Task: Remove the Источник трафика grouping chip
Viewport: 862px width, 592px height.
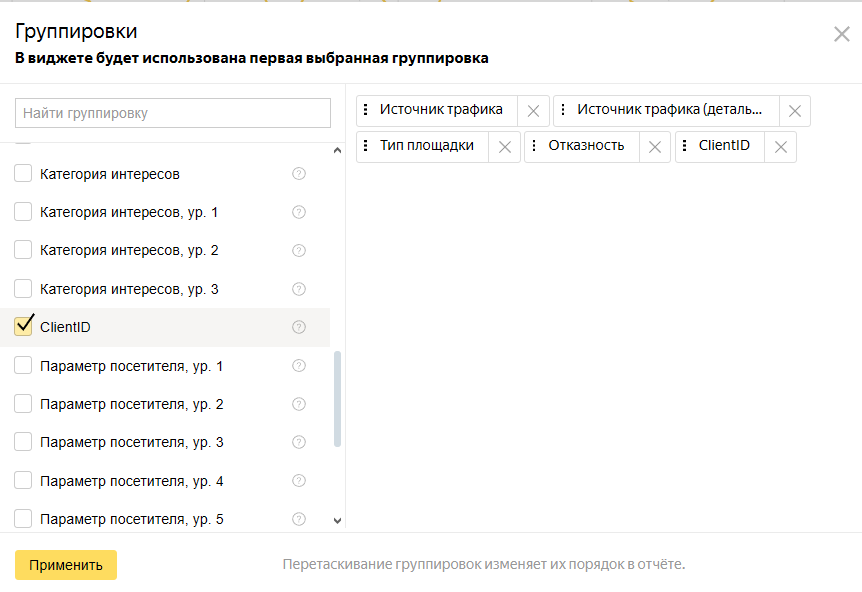Action: click(533, 111)
